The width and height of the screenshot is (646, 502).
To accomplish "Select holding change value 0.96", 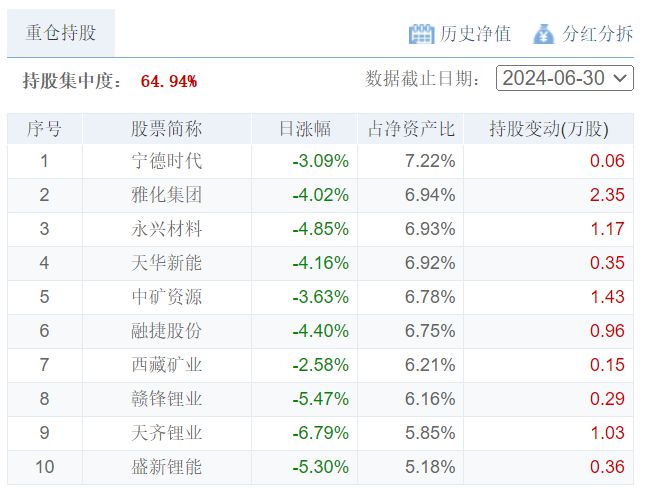I will point(607,331).
